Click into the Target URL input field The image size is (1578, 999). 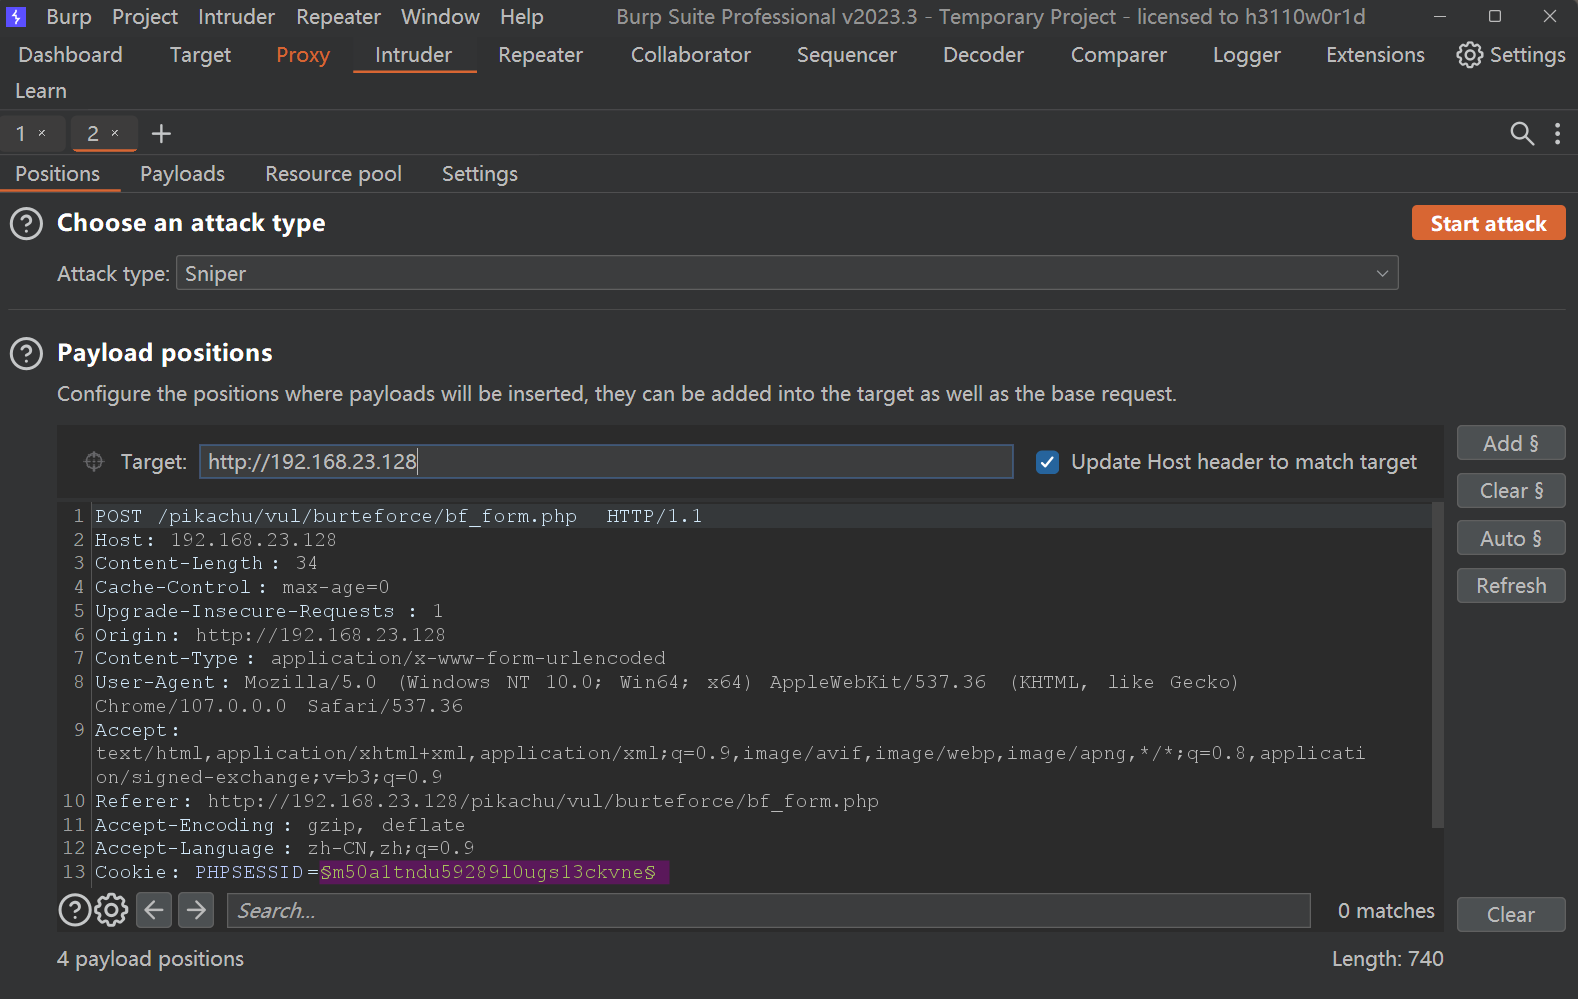click(605, 461)
